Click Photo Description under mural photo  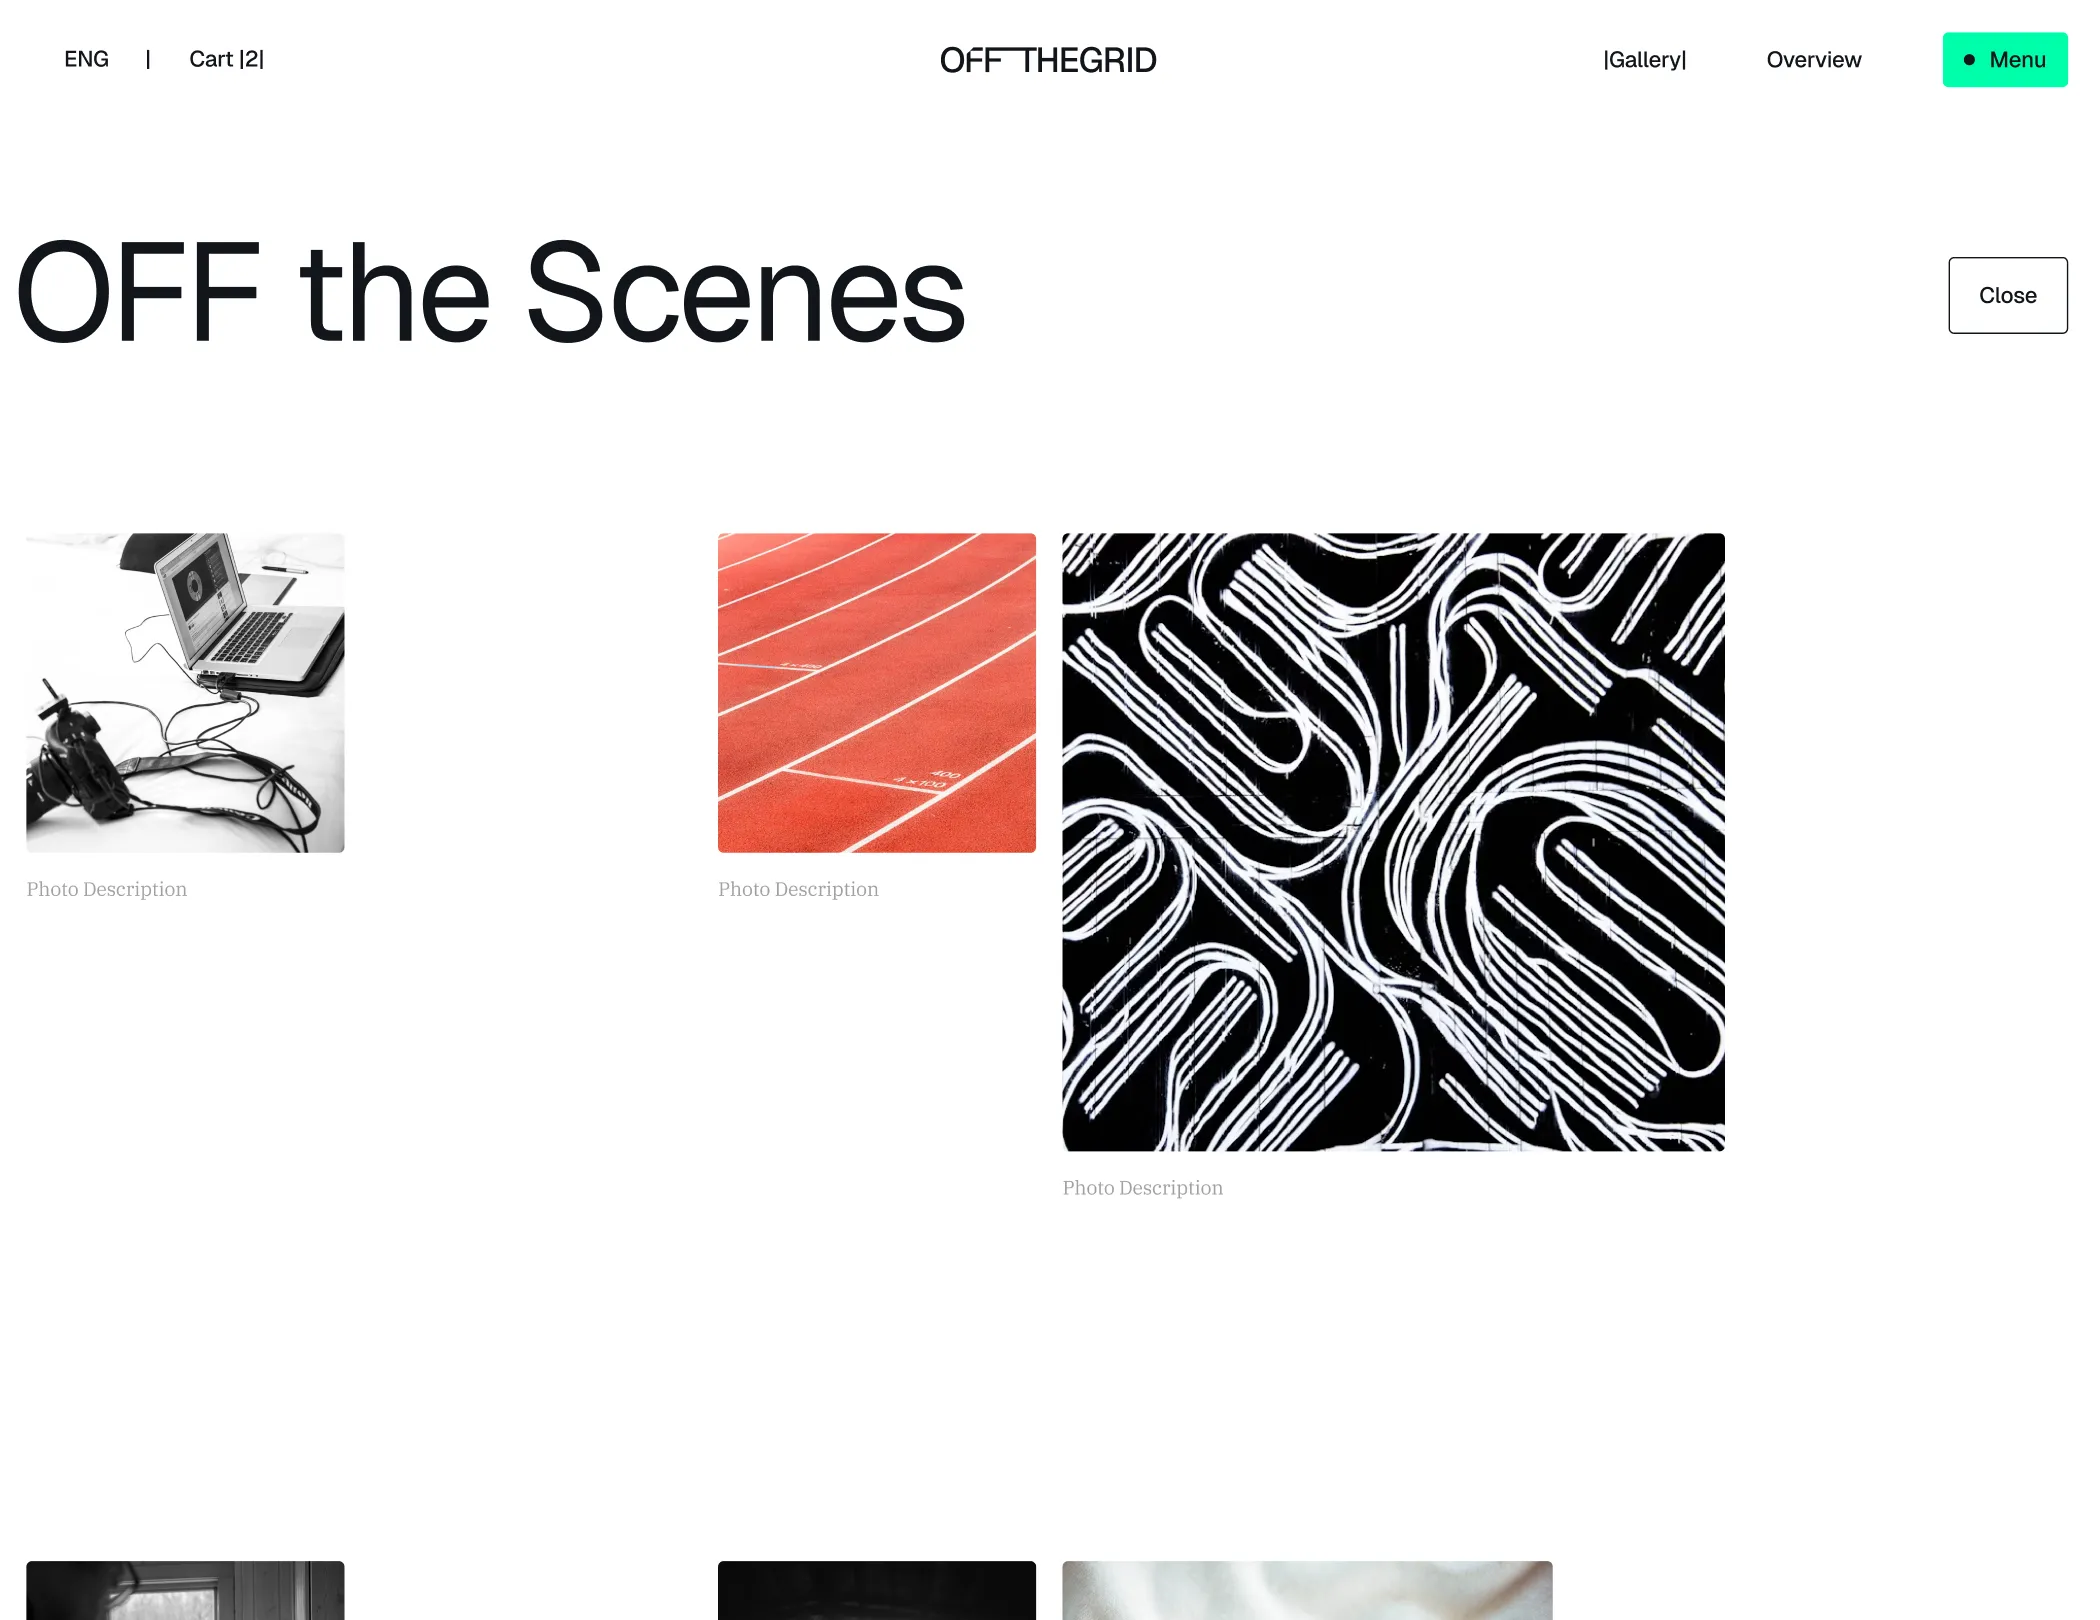click(1142, 1187)
